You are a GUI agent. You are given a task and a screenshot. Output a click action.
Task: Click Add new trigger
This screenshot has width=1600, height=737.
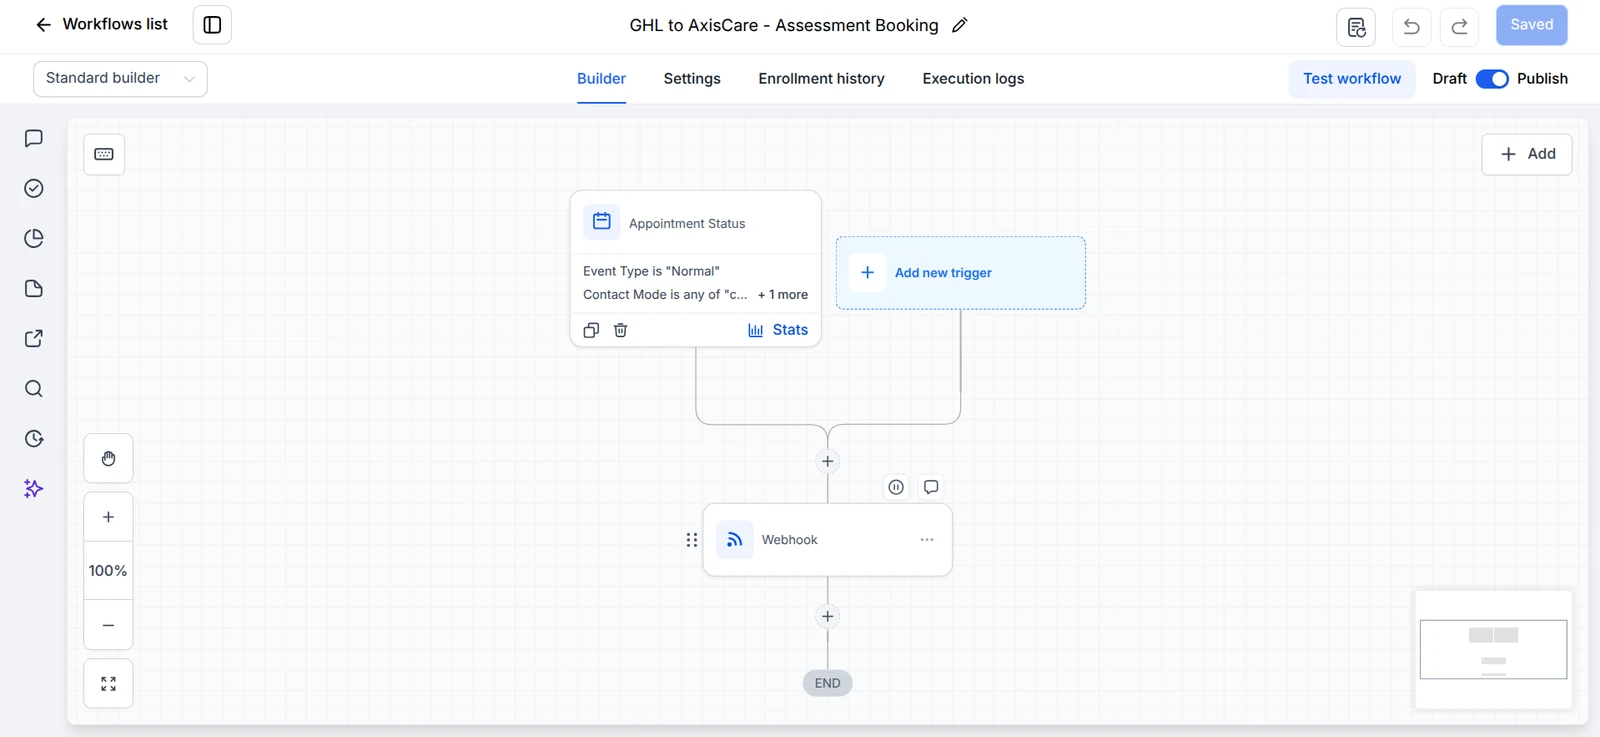pos(961,273)
